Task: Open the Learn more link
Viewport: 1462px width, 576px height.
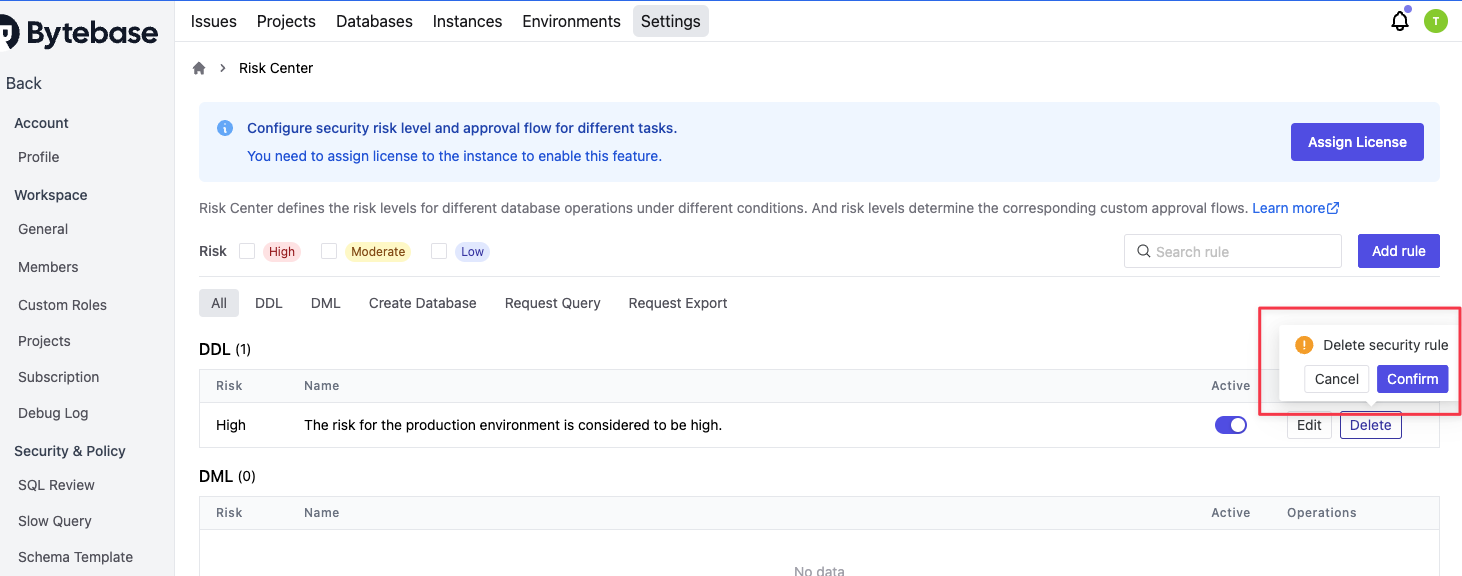Action: click(x=1288, y=207)
